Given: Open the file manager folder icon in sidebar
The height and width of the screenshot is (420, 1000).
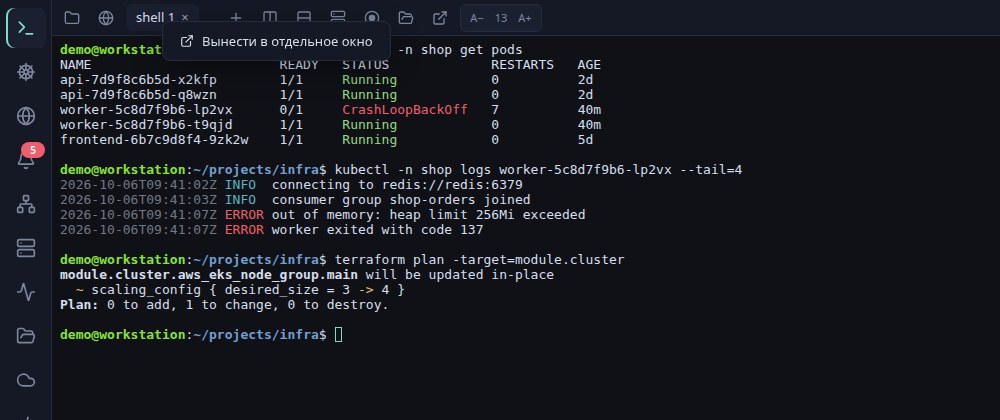Looking at the screenshot, I should pyautogui.click(x=26, y=336).
